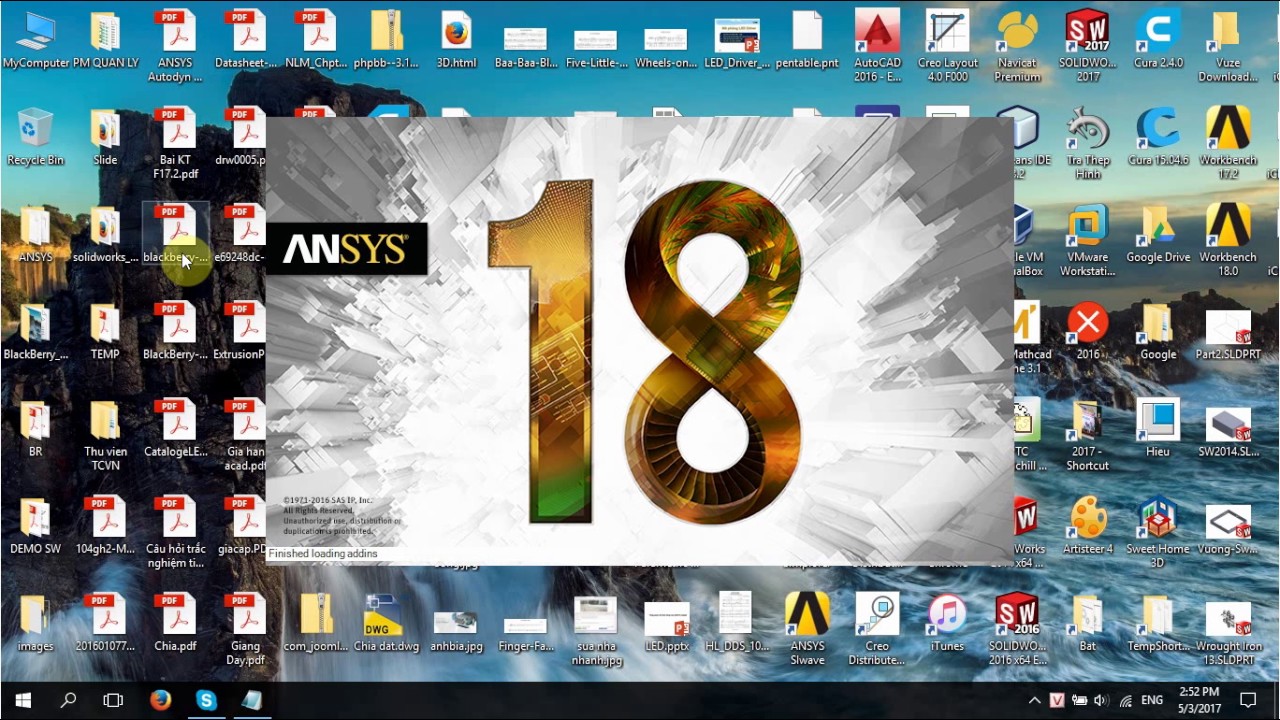Open the Giang Day.pdf file
Image resolution: width=1280 pixels, height=720 pixels.
(245, 628)
